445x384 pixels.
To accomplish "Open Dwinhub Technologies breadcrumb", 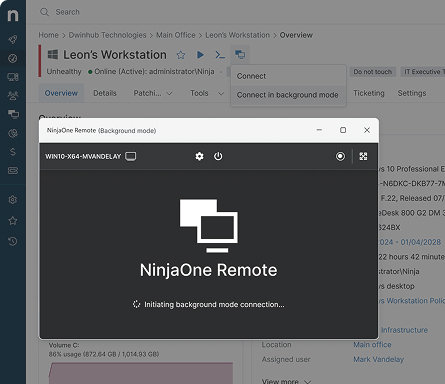I will (x=107, y=35).
